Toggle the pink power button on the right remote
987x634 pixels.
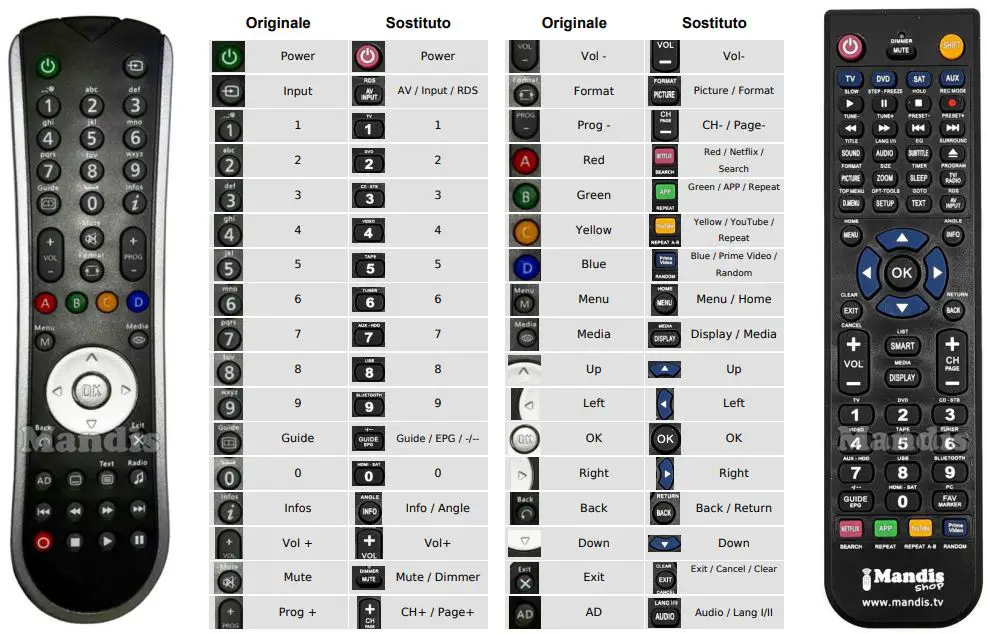850,45
